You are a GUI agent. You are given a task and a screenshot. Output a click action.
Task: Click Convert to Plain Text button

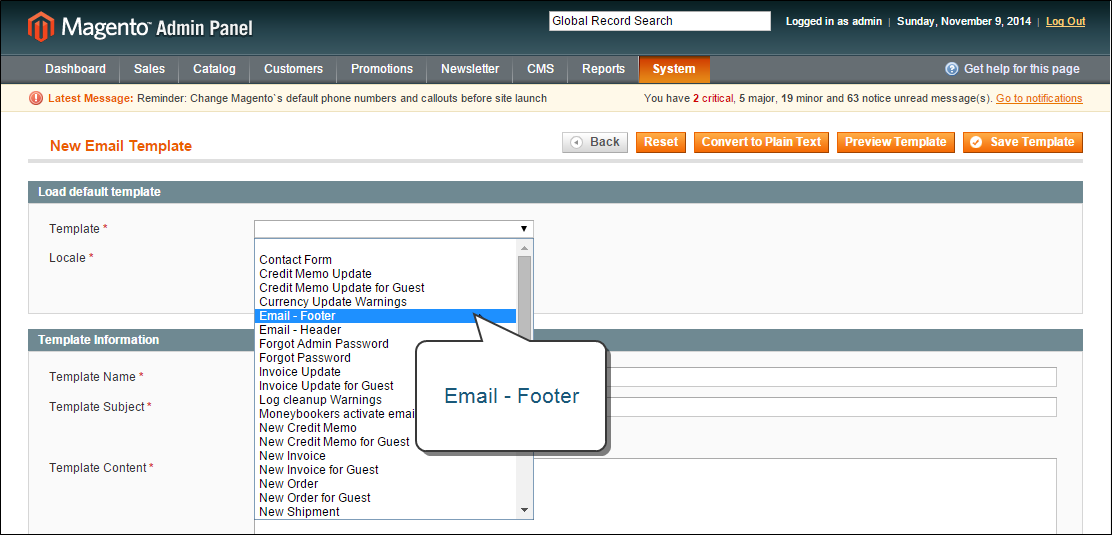762,142
